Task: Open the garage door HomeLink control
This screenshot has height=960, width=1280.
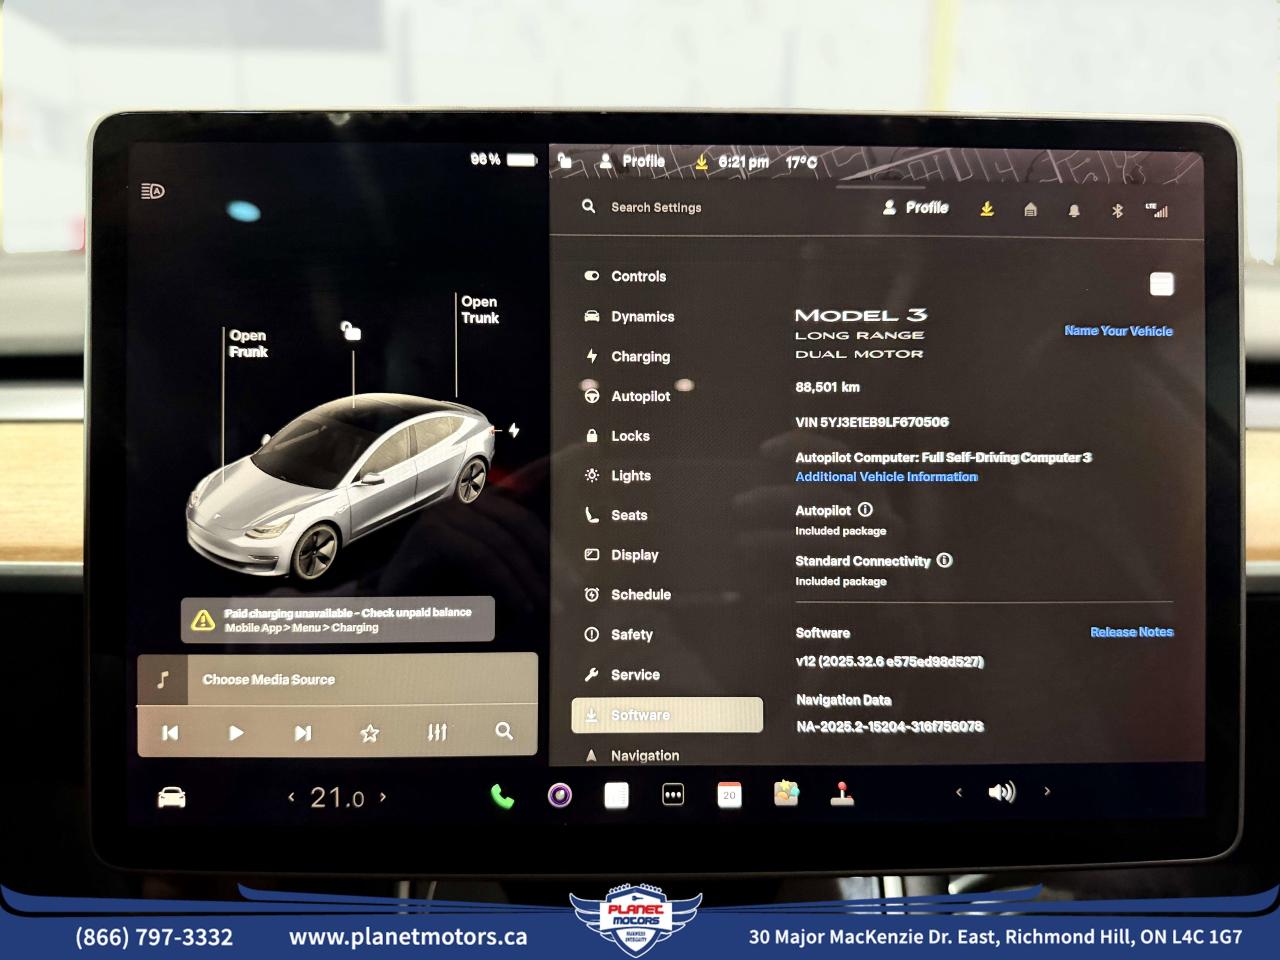Action: [x=1030, y=210]
